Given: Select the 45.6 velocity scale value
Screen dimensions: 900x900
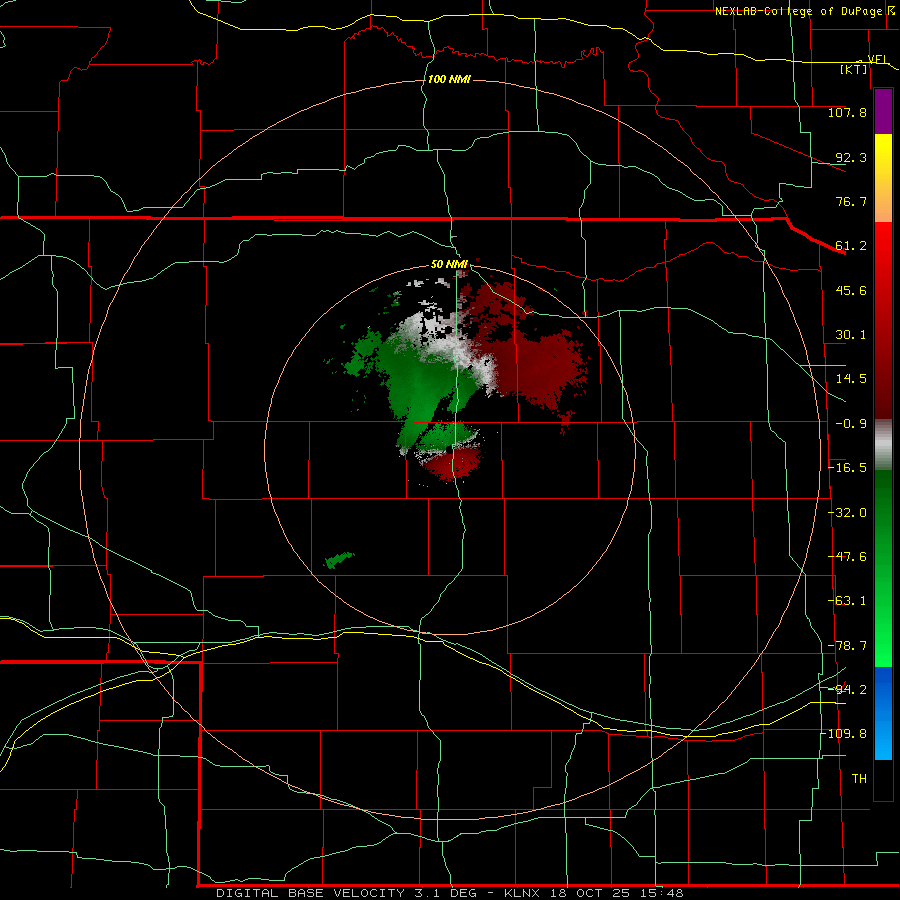Looking at the screenshot, I should pyautogui.click(x=851, y=290).
